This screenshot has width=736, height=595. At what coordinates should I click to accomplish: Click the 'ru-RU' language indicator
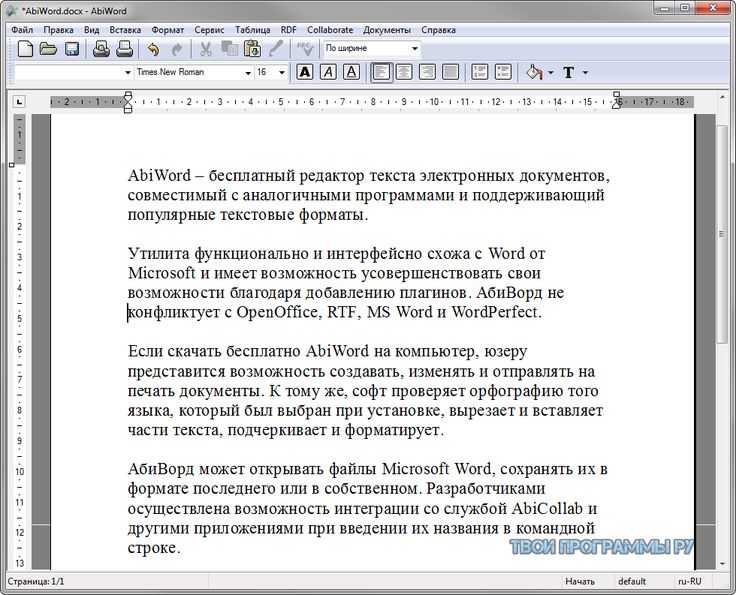[690, 581]
